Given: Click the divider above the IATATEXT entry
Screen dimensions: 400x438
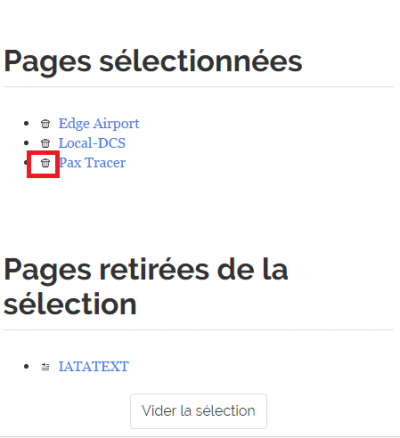Looking at the screenshot, I should coord(199,330).
